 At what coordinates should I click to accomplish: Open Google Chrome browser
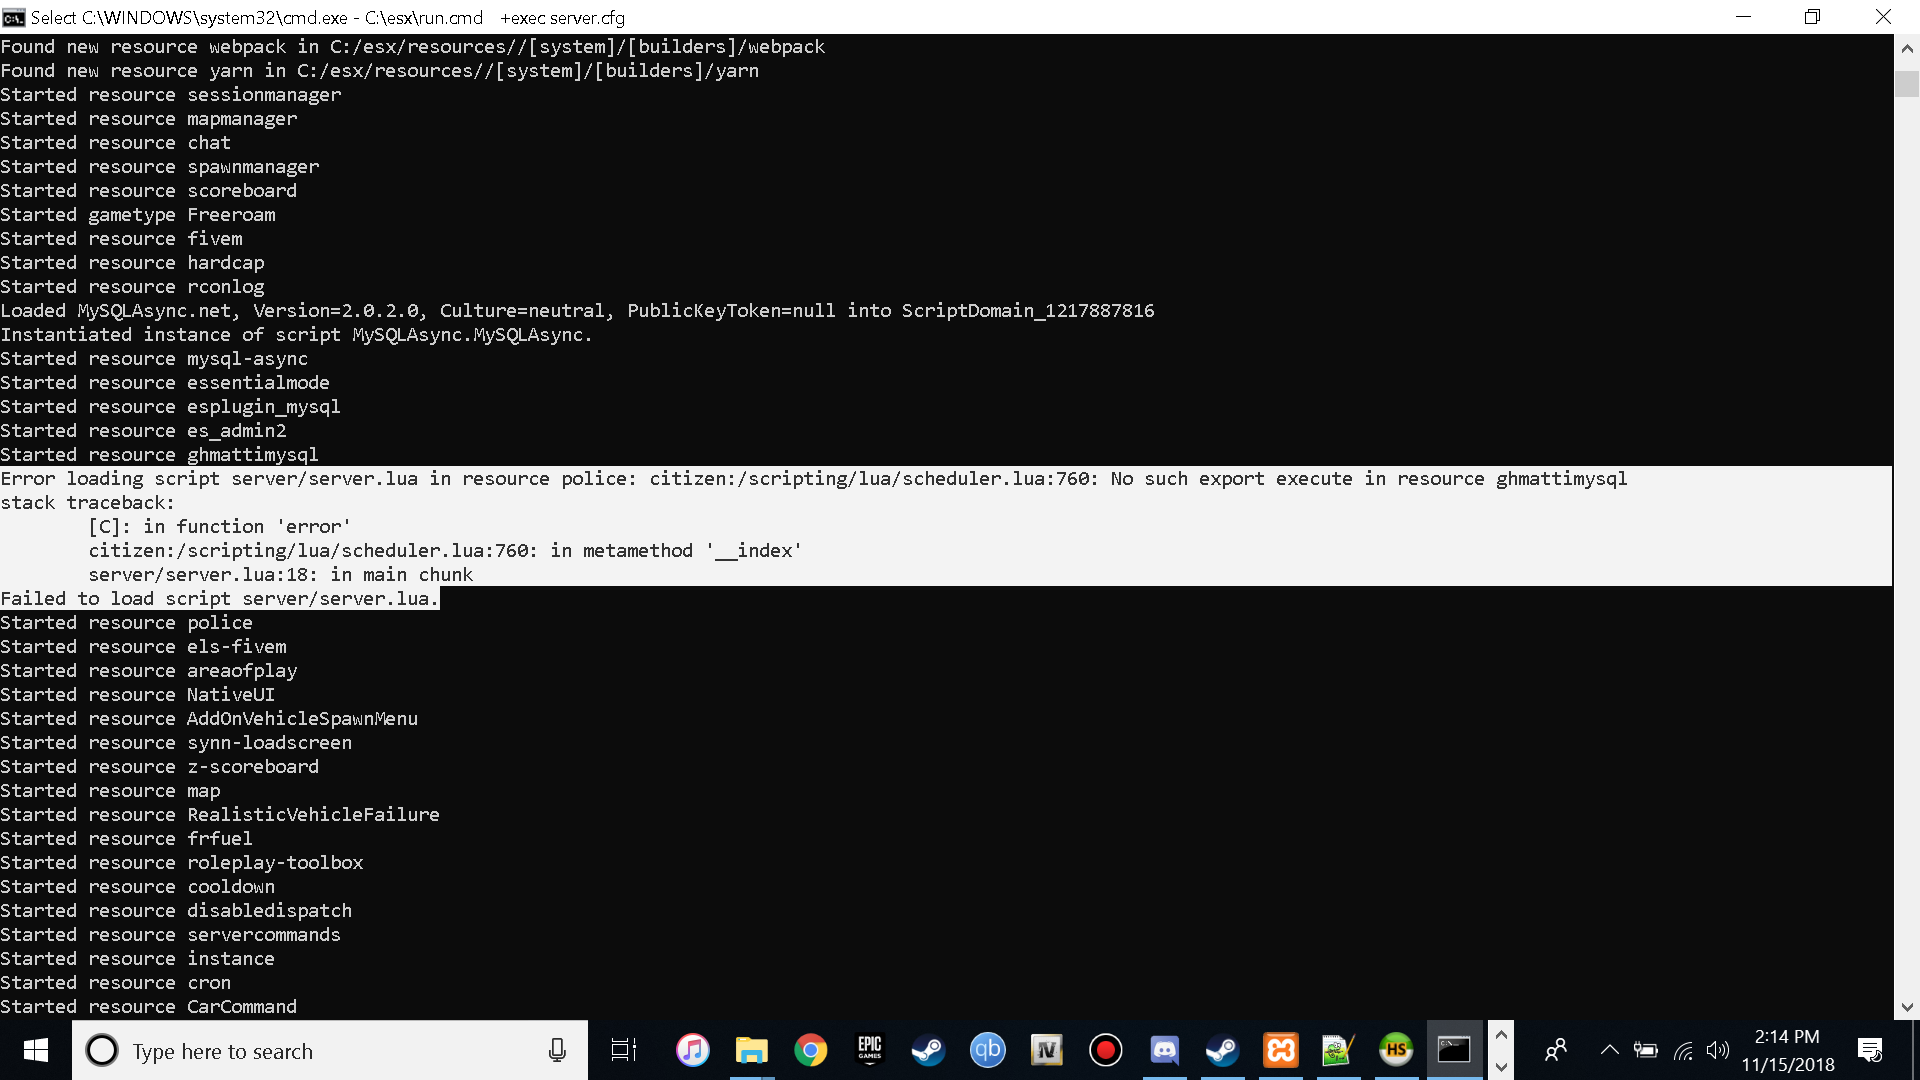point(811,1050)
